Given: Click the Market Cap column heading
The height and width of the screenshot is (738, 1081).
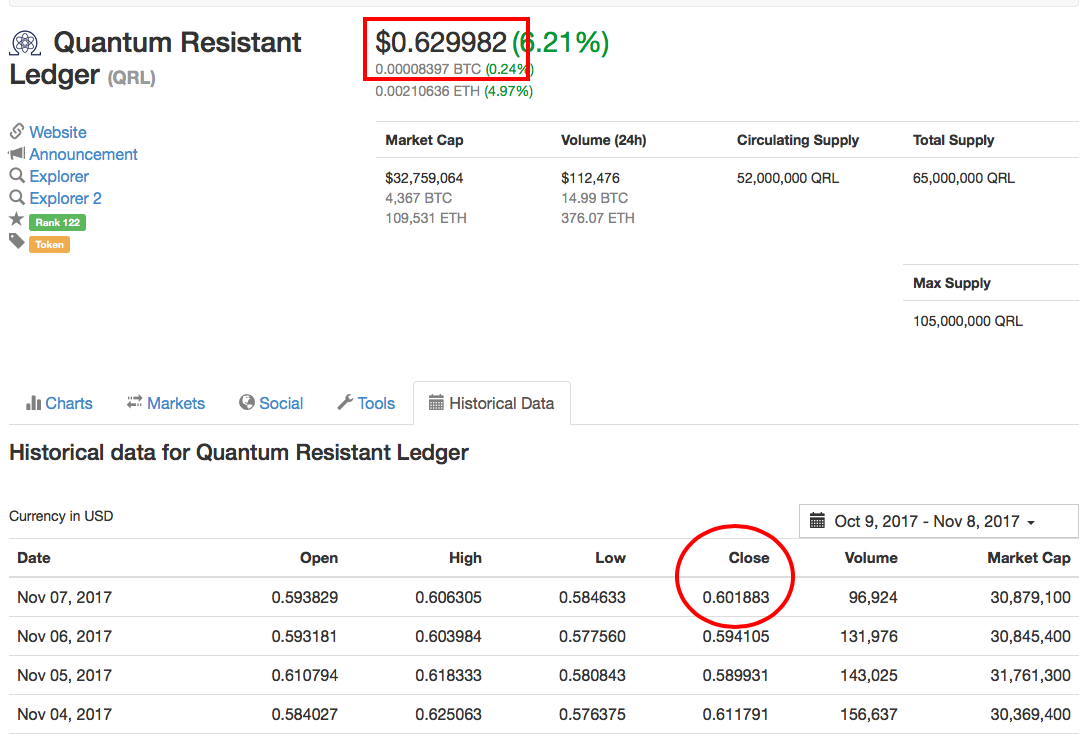Looking at the screenshot, I should click(x=424, y=140).
